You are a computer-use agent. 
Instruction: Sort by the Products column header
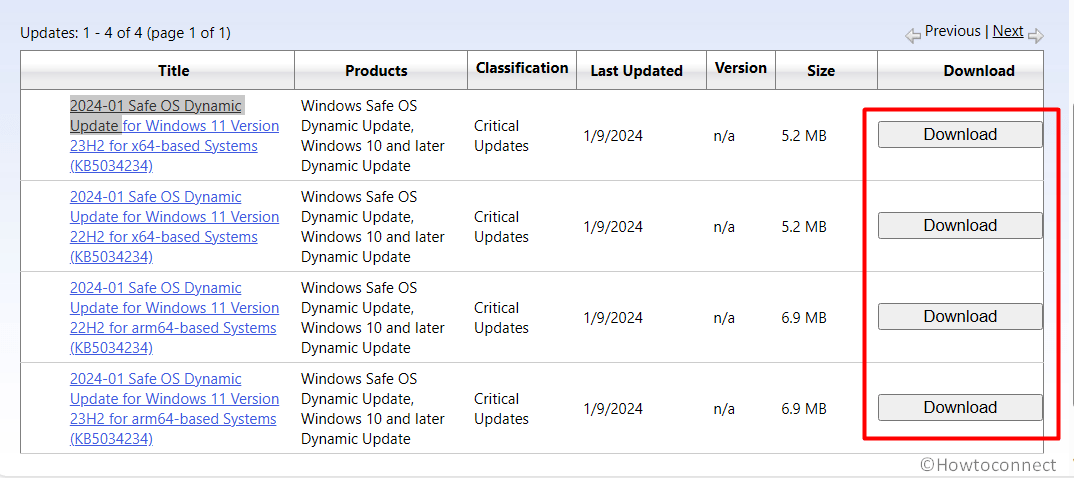click(376, 70)
